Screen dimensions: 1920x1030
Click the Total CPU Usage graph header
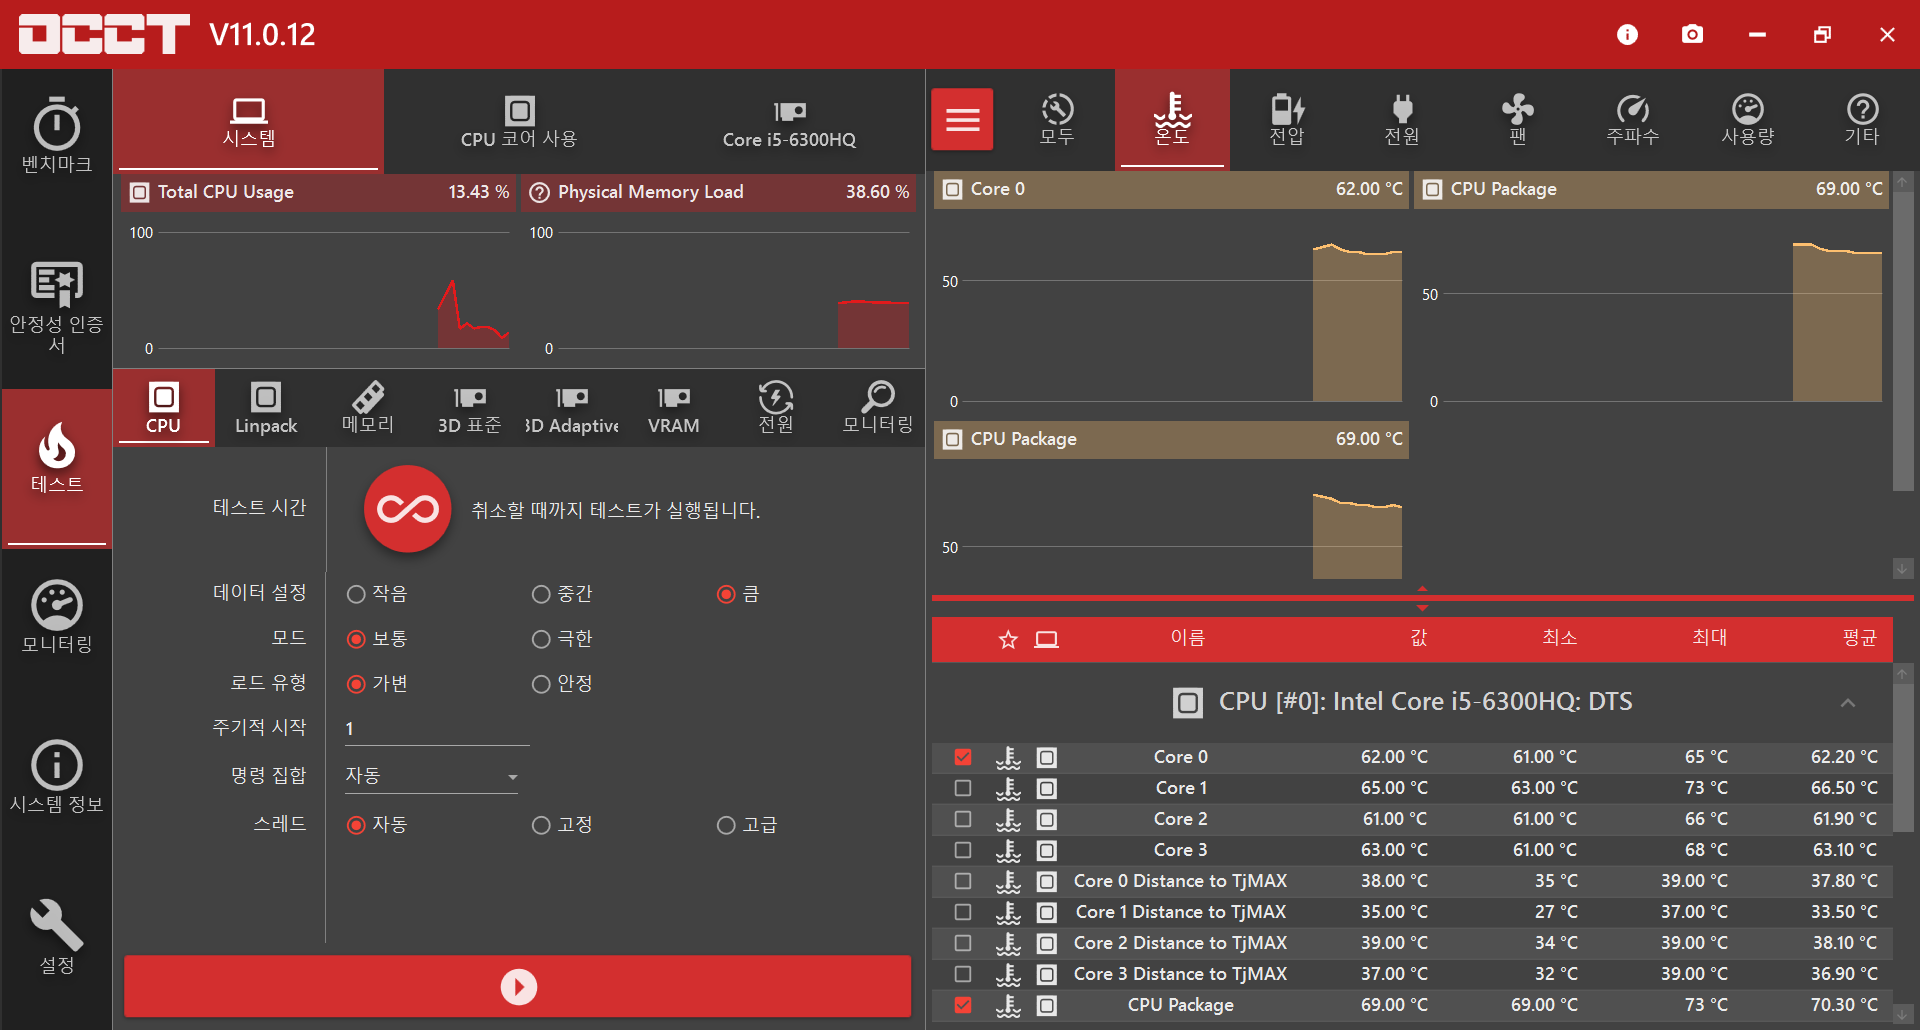pos(318,192)
